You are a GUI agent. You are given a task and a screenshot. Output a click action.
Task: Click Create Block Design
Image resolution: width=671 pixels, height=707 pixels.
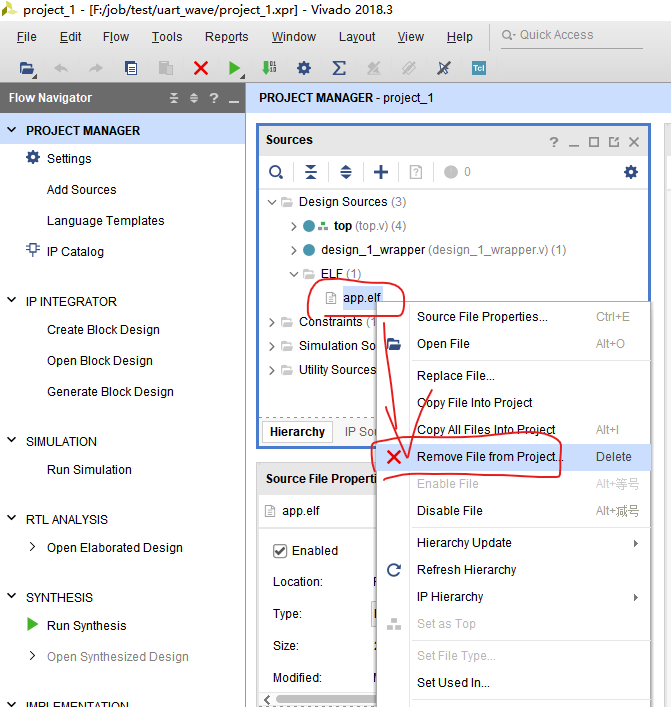point(103,330)
